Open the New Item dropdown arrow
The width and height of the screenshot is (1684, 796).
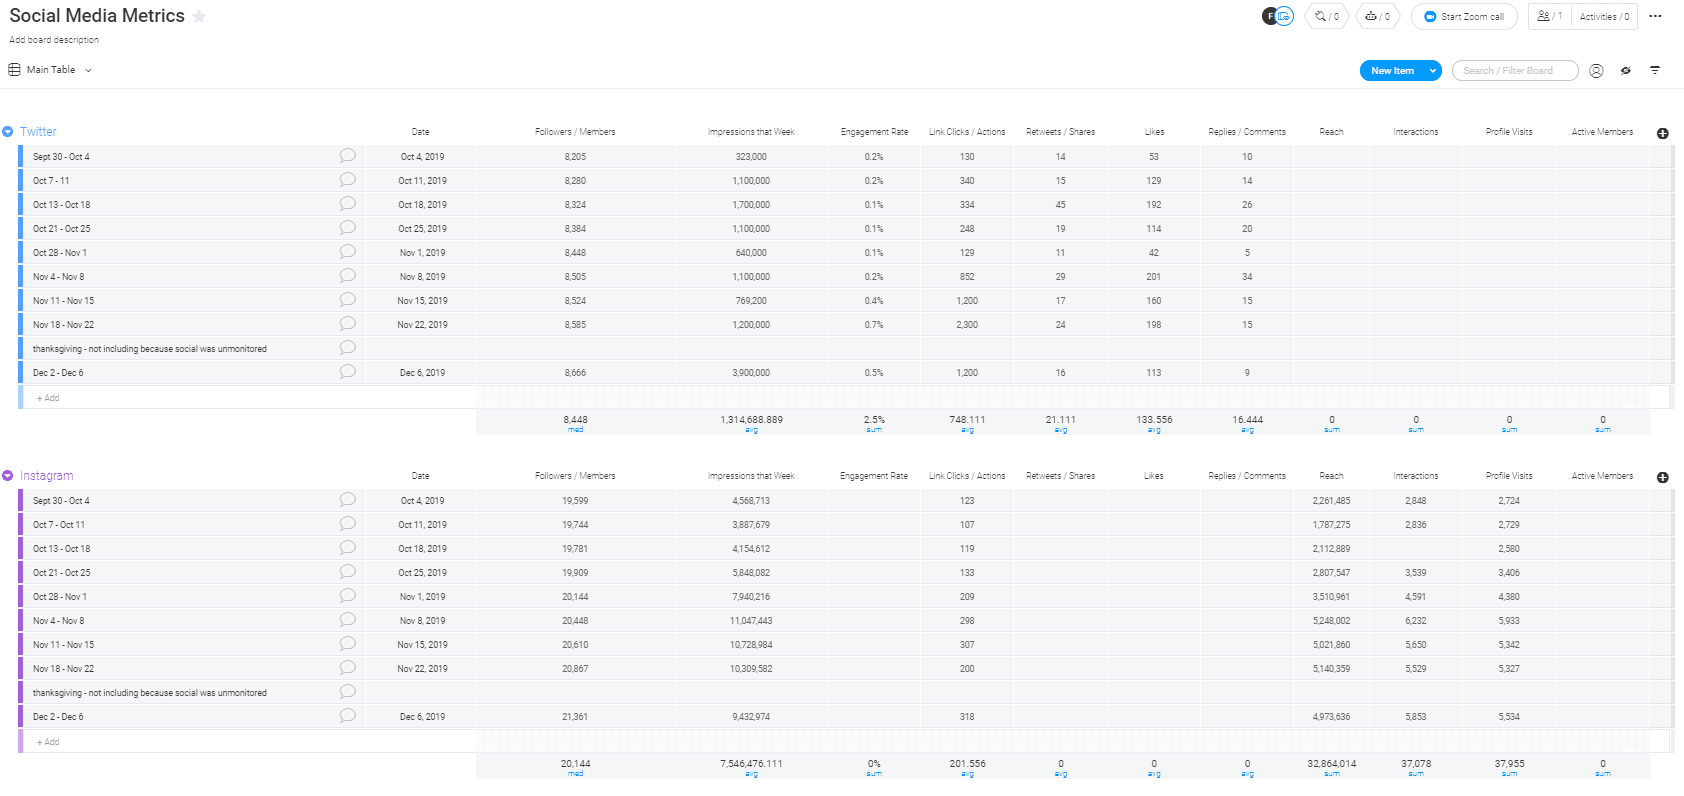coord(1433,71)
